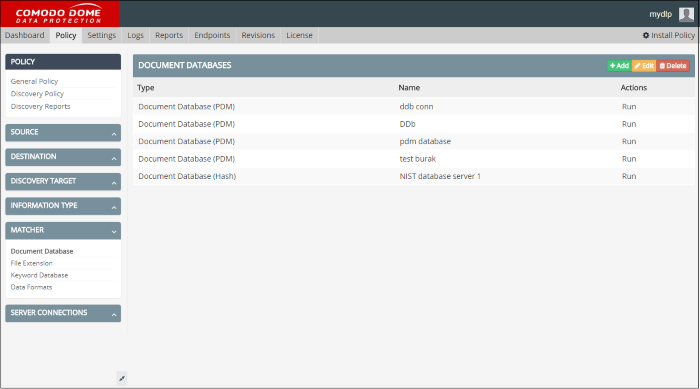Open General Policy link
Image resolution: width=700 pixels, height=389 pixels.
34,81
